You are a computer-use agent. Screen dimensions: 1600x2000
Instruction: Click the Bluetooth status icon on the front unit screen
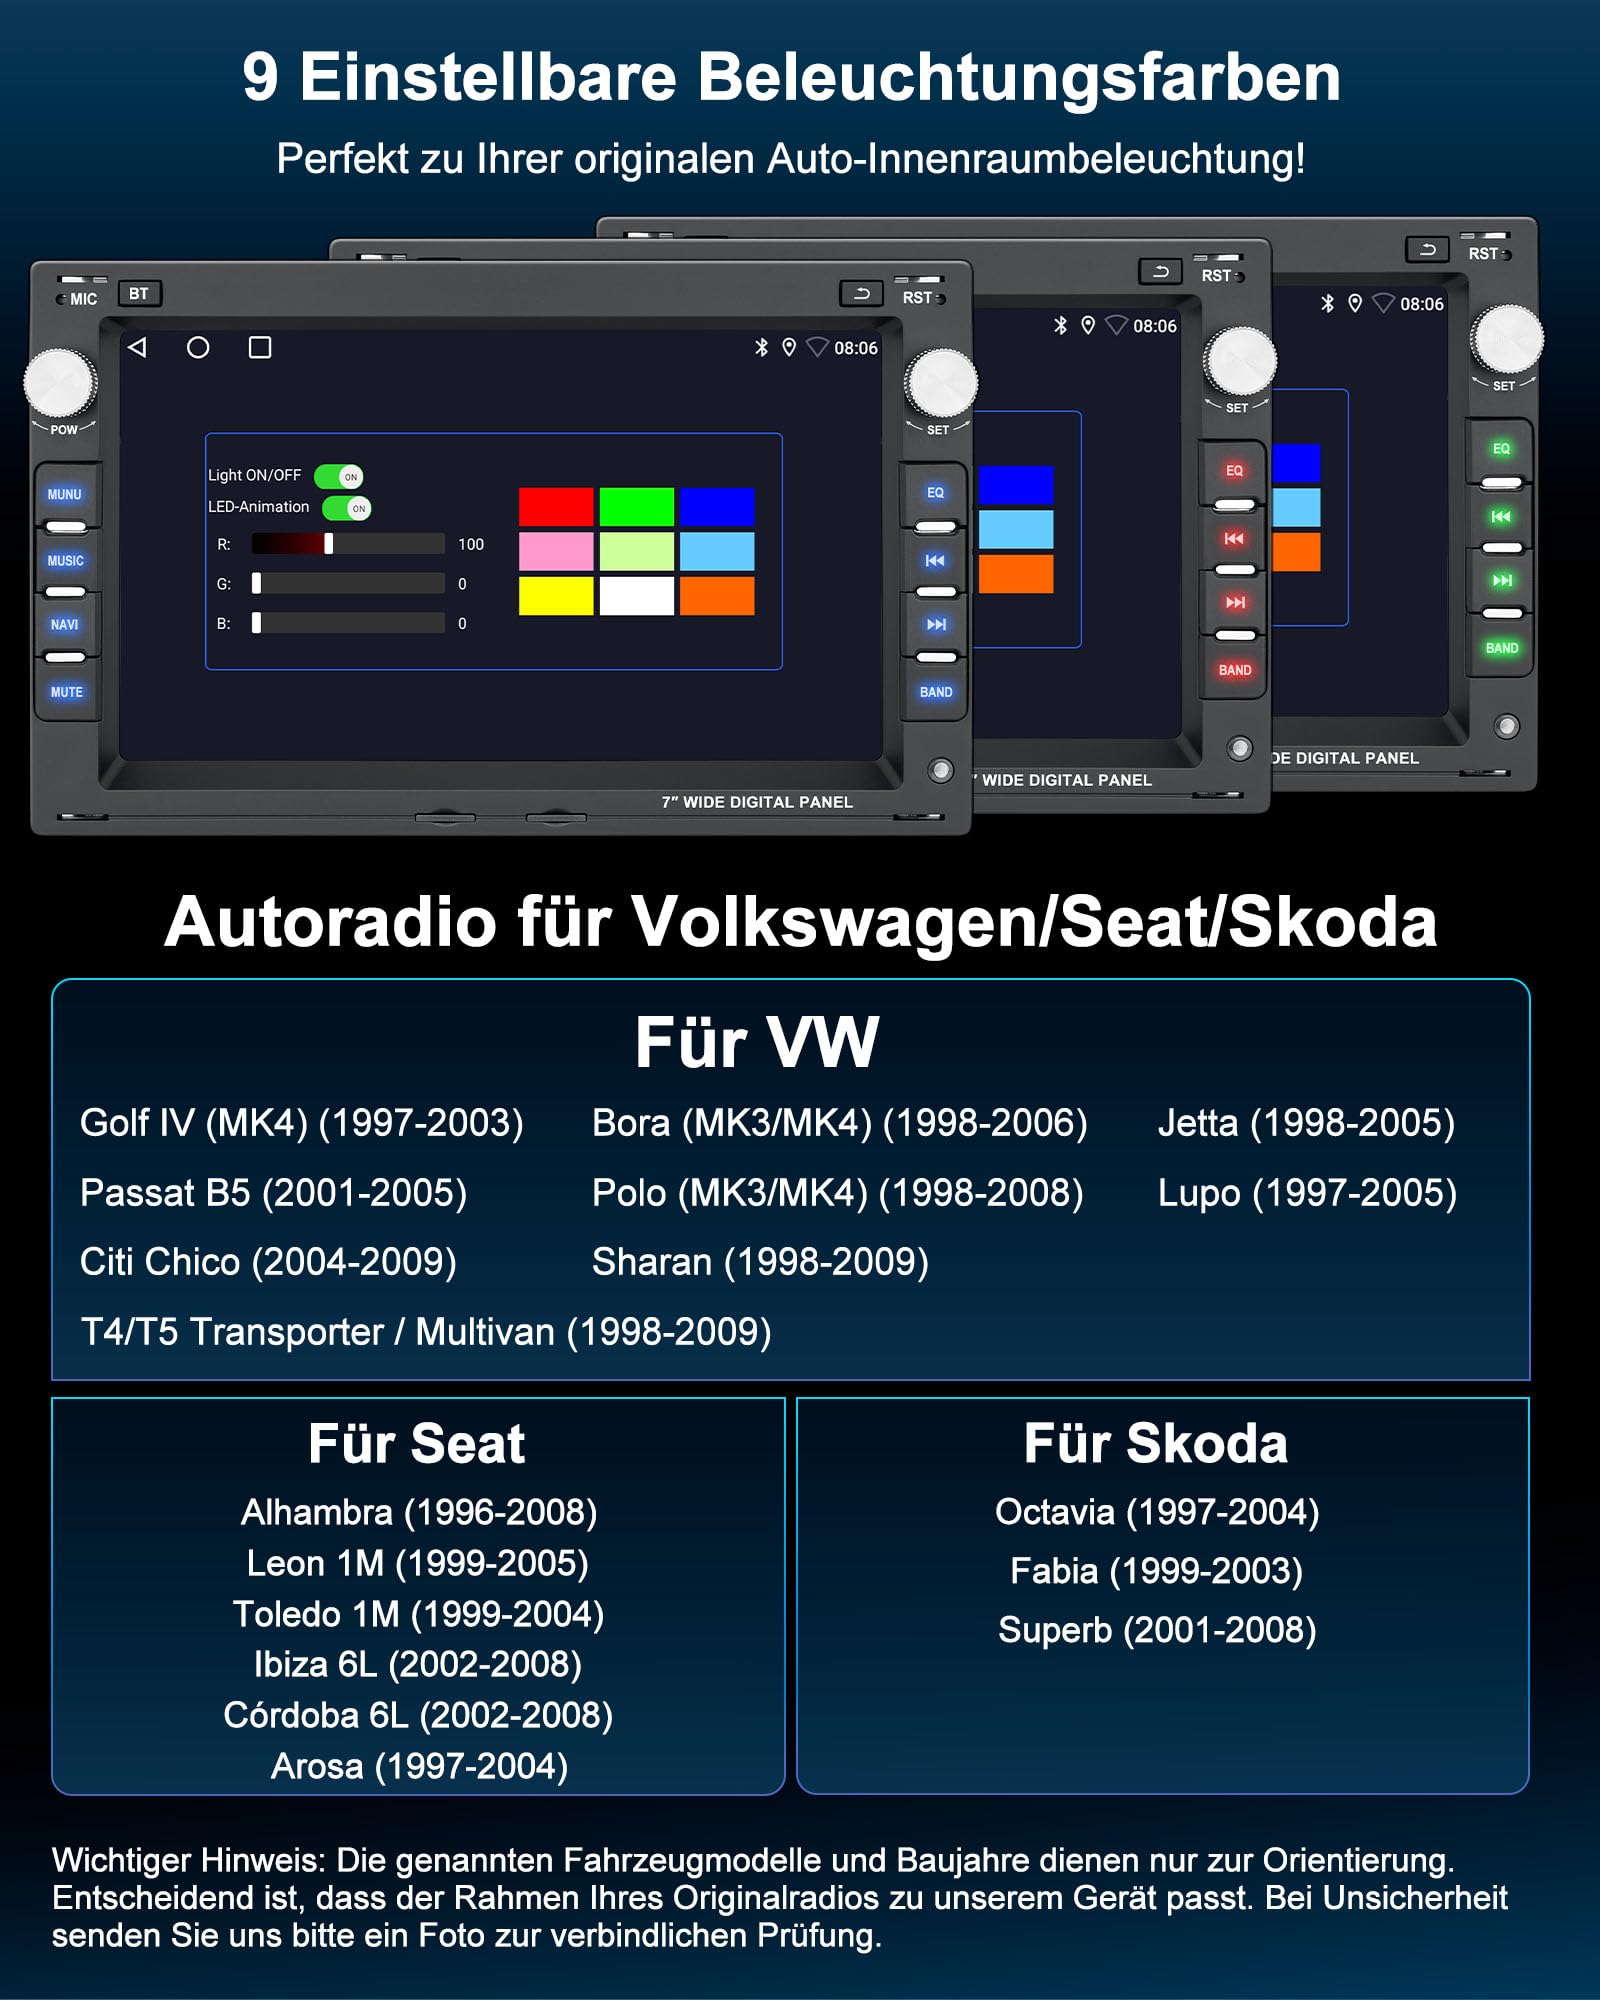(761, 347)
